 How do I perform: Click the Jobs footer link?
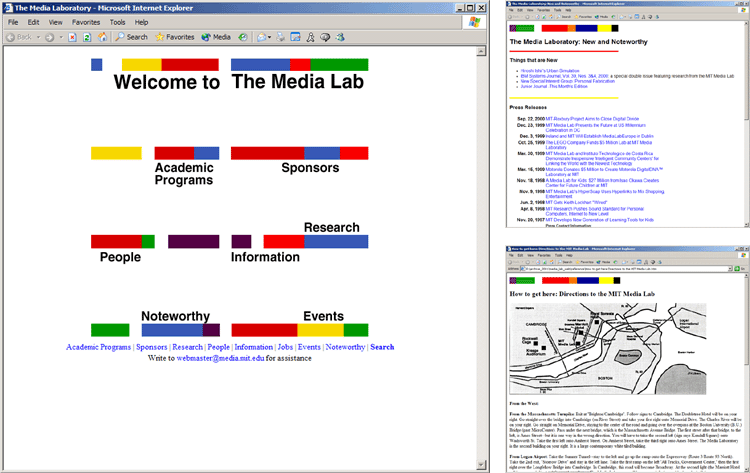[285, 347]
